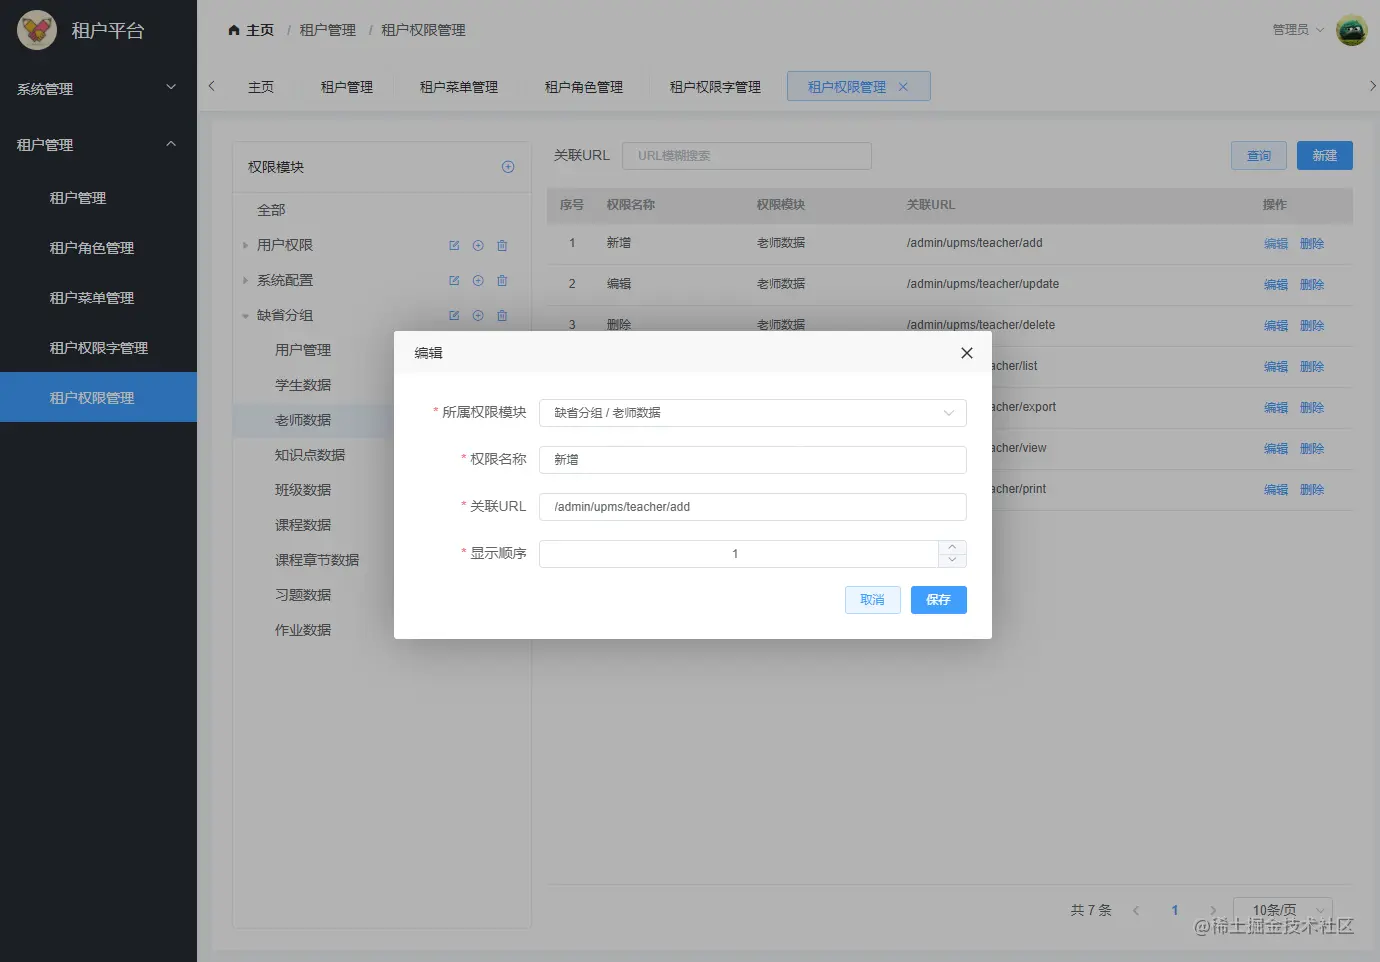The width and height of the screenshot is (1380, 962).
Task: Click 保存 to save the dialog
Action: (x=939, y=600)
